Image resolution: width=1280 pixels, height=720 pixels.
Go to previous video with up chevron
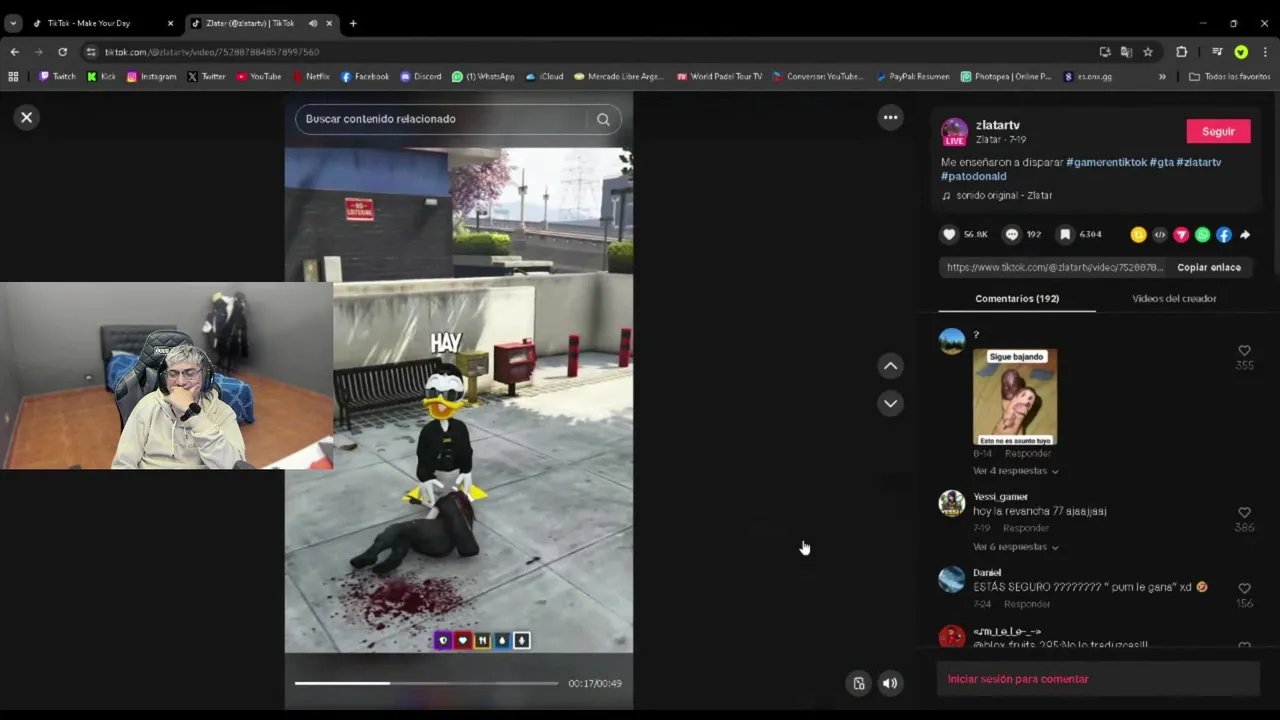890,366
